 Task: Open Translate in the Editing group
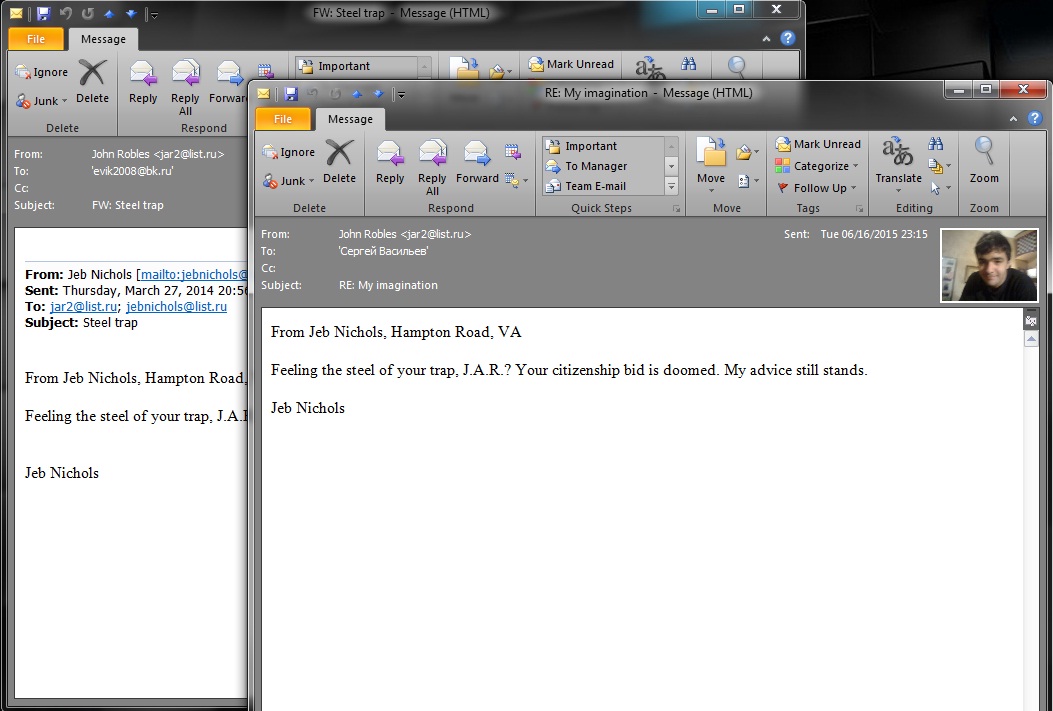(898, 164)
